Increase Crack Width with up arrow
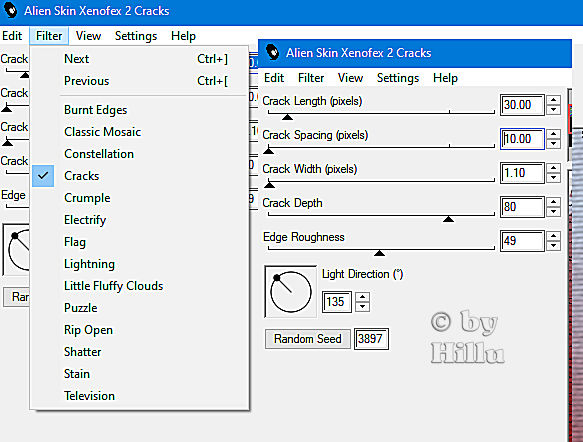Image resolution: width=583 pixels, height=442 pixels. coord(554,168)
